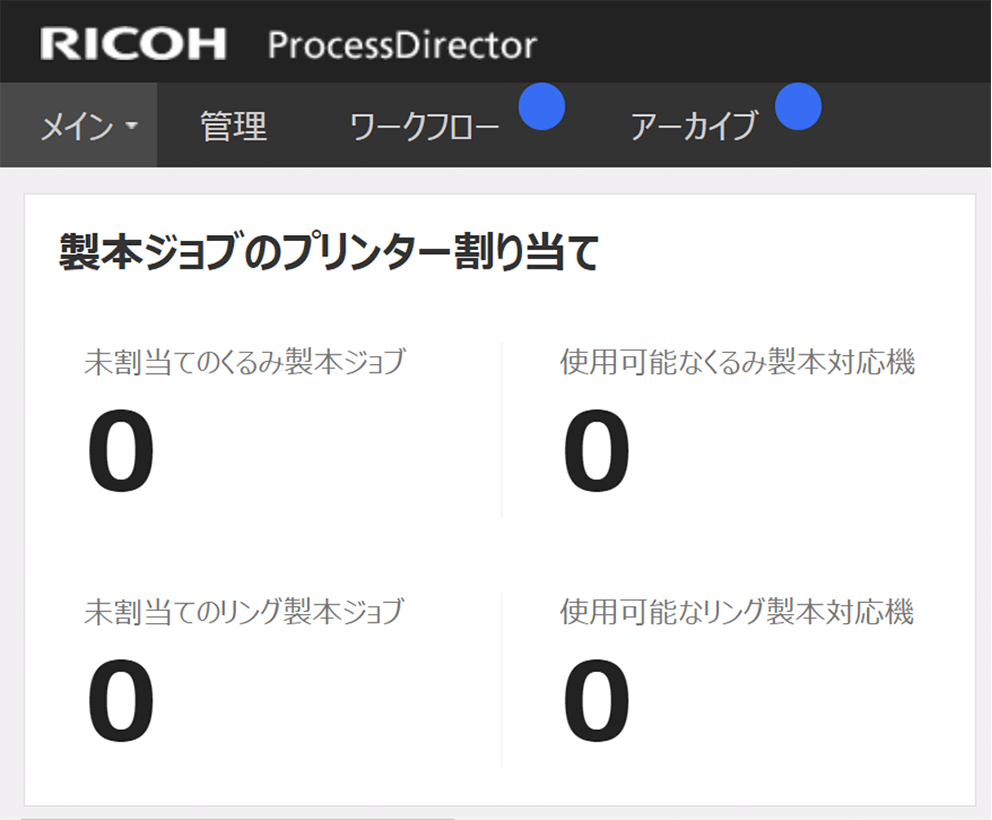Screen dimensions: 992x820
Task: Open the メイン tab
Action: click(x=76, y=127)
